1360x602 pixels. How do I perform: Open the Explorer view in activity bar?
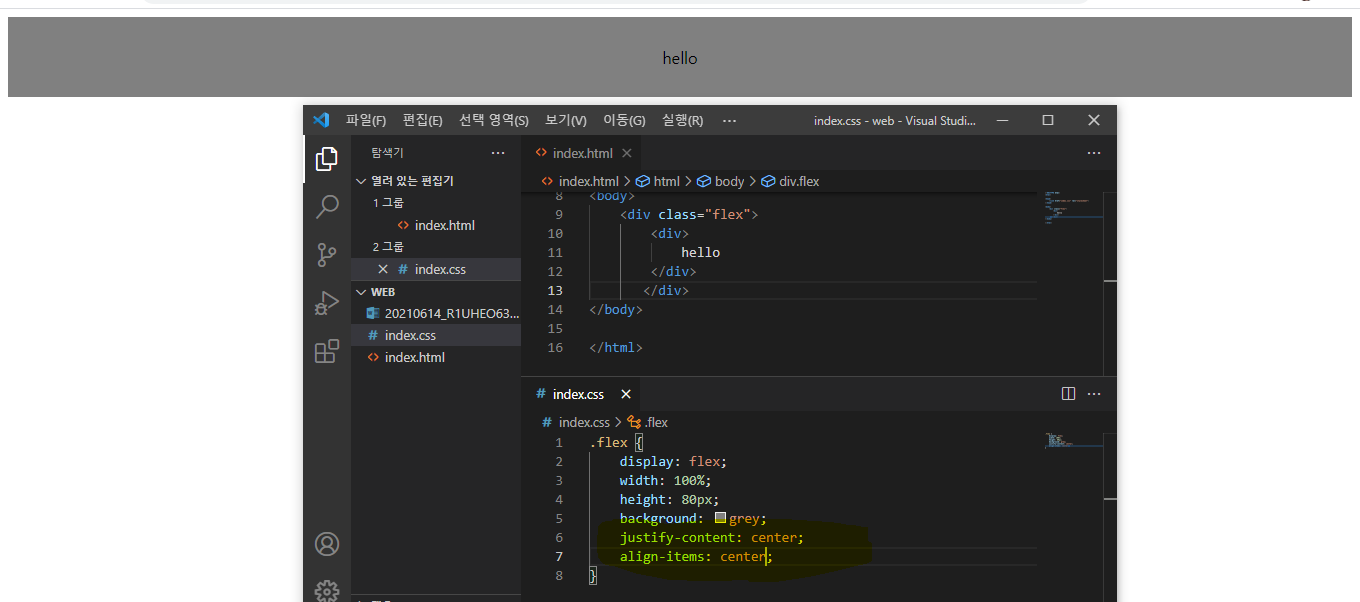click(327, 158)
